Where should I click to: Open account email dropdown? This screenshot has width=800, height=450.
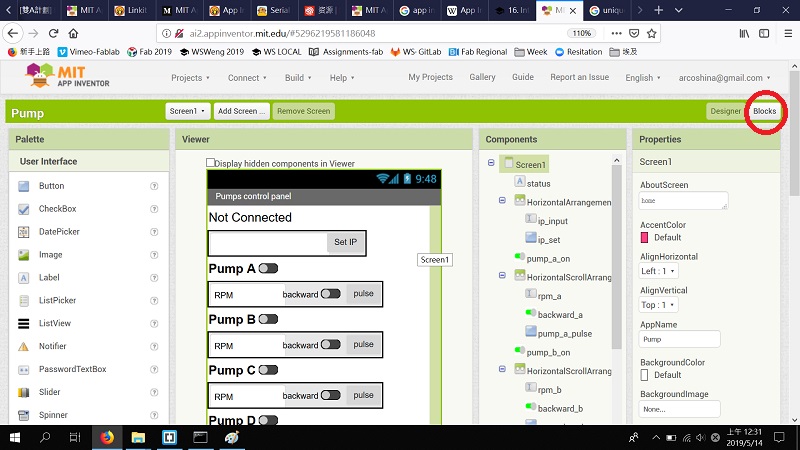click(724, 78)
